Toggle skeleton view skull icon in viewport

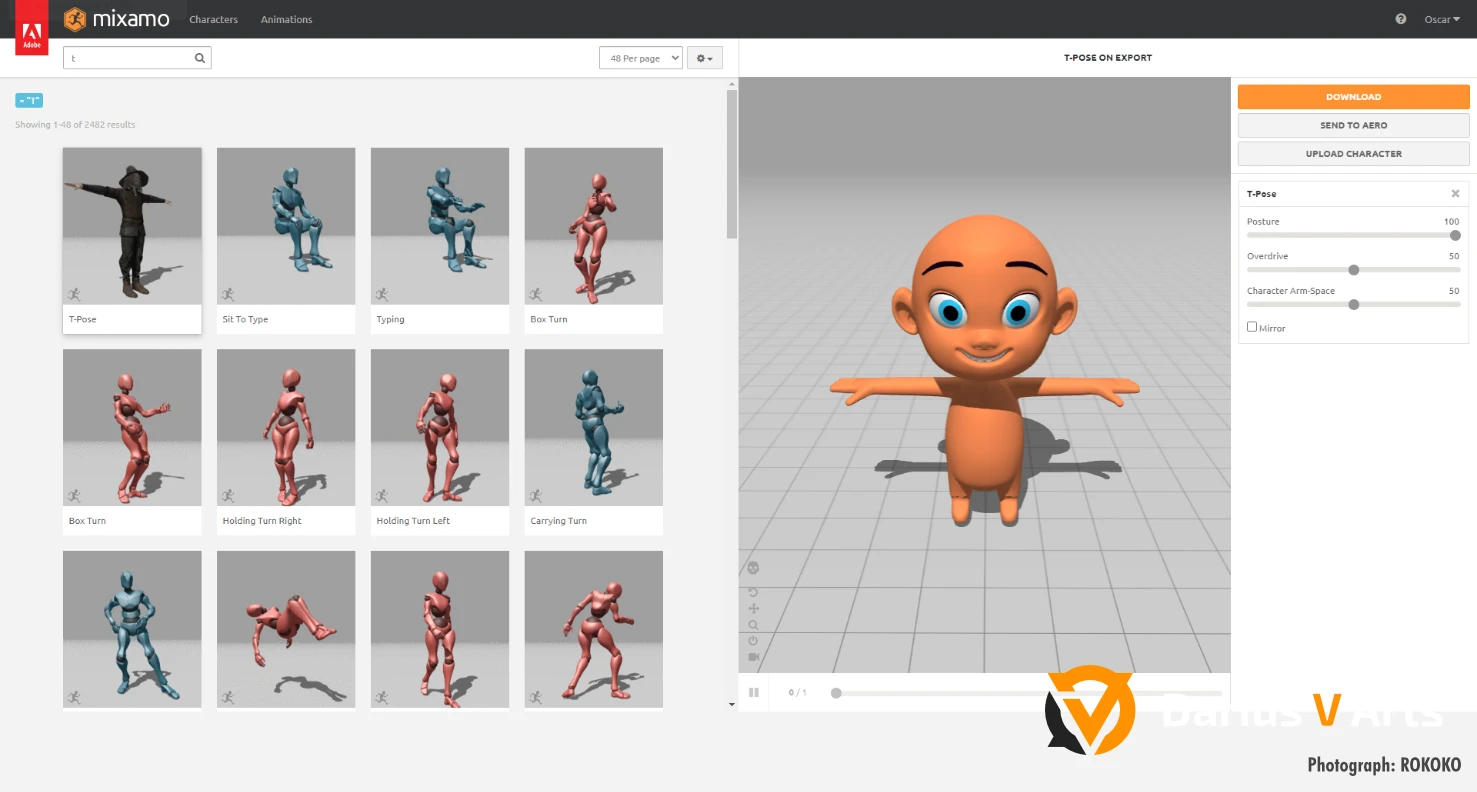coord(753,568)
